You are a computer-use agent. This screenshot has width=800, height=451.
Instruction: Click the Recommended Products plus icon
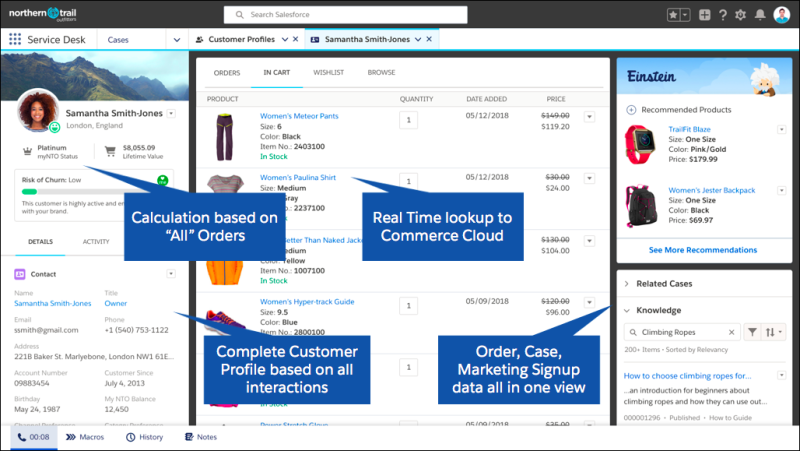tap(631, 110)
